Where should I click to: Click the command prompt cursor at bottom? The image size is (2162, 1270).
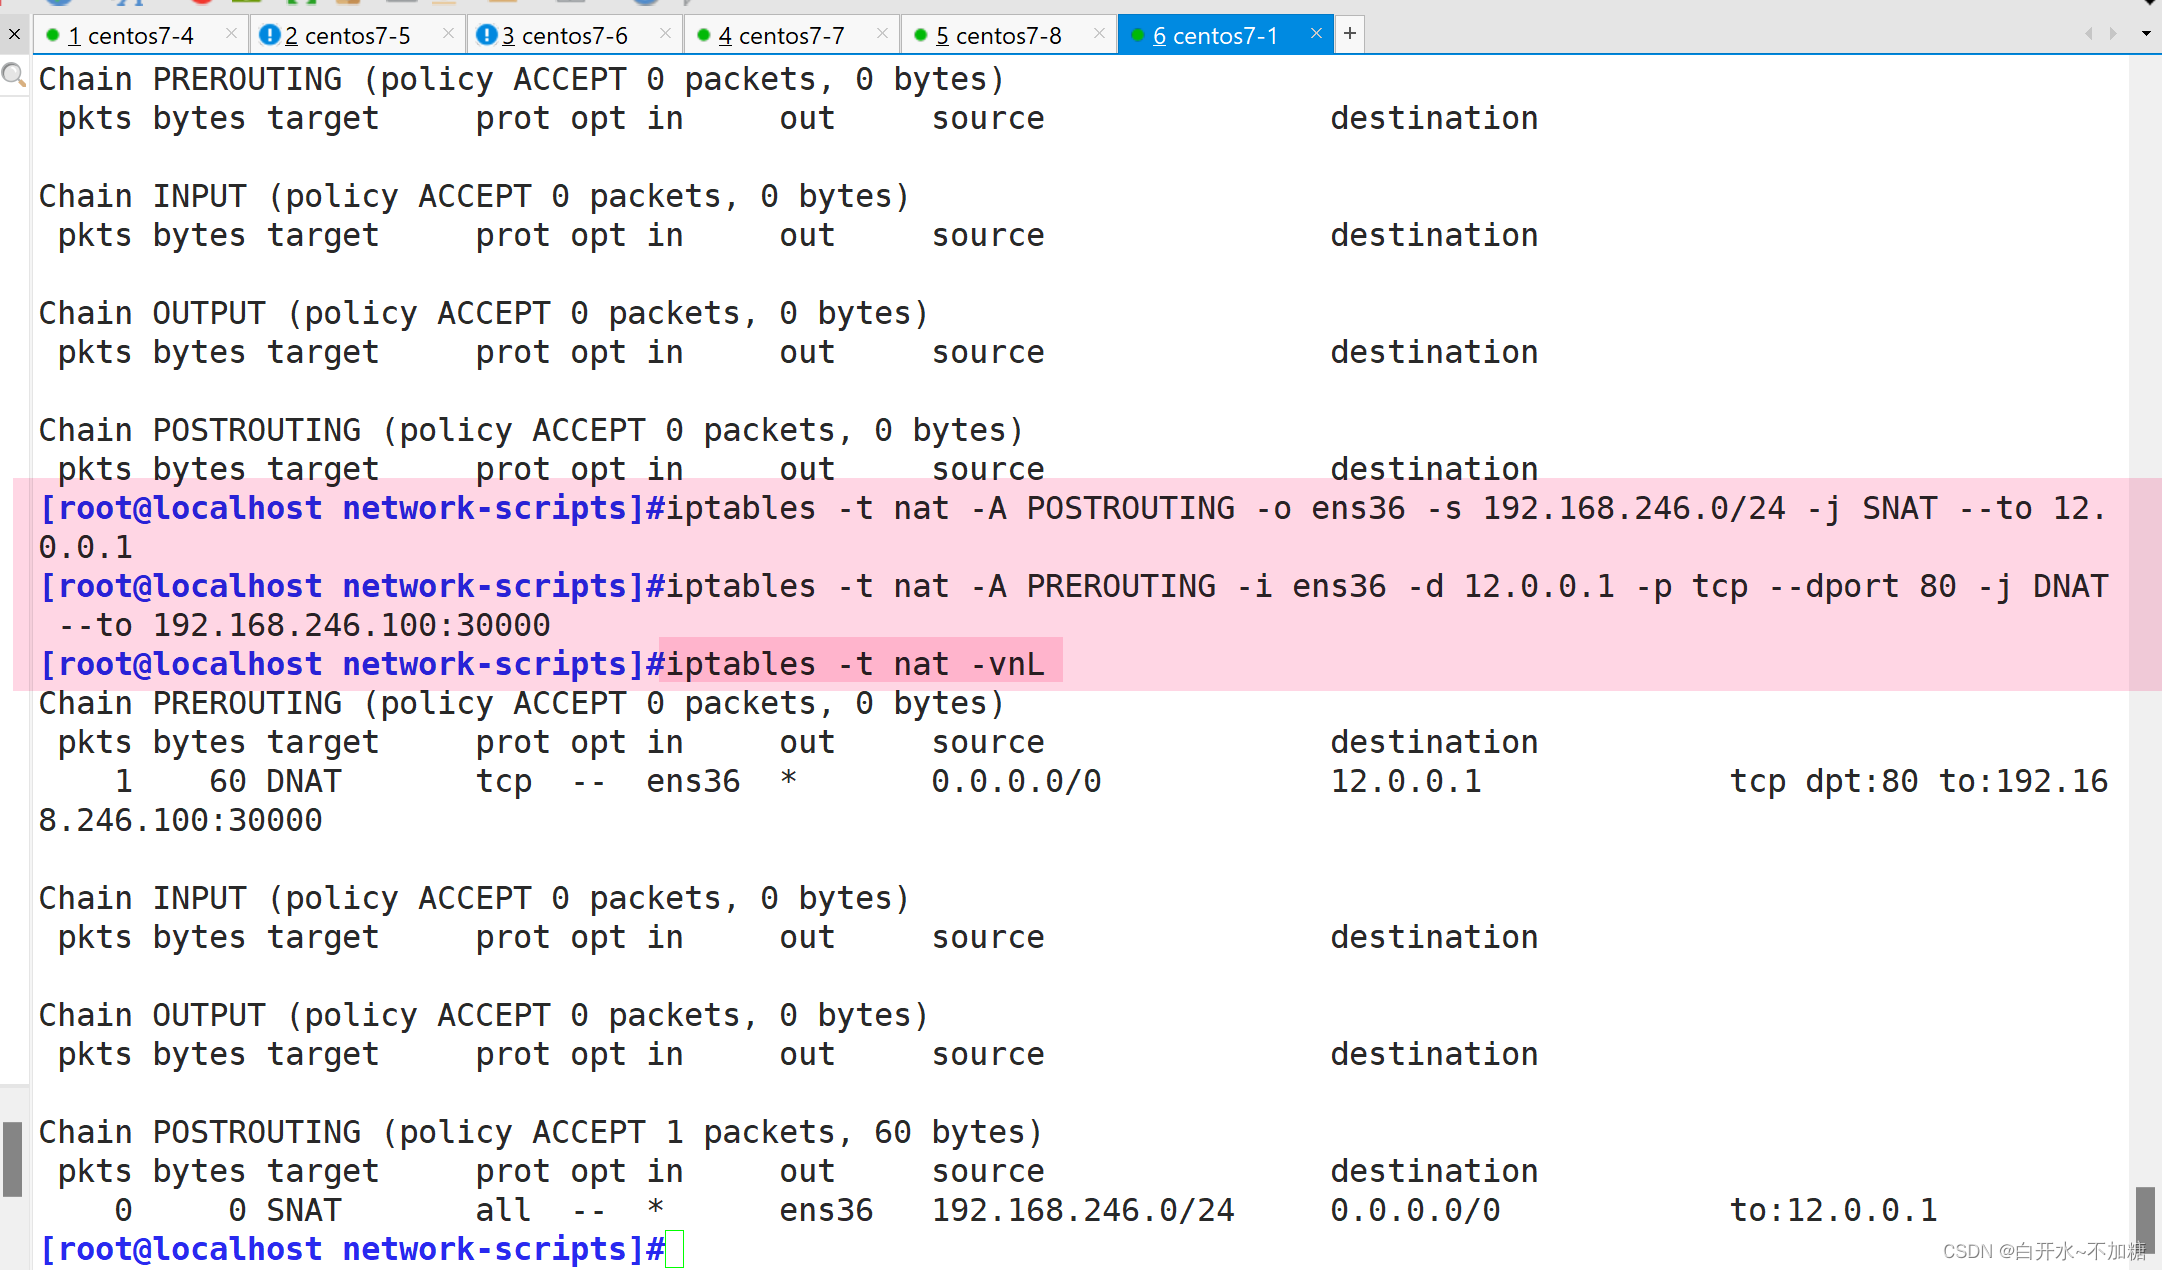[x=675, y=1250]
